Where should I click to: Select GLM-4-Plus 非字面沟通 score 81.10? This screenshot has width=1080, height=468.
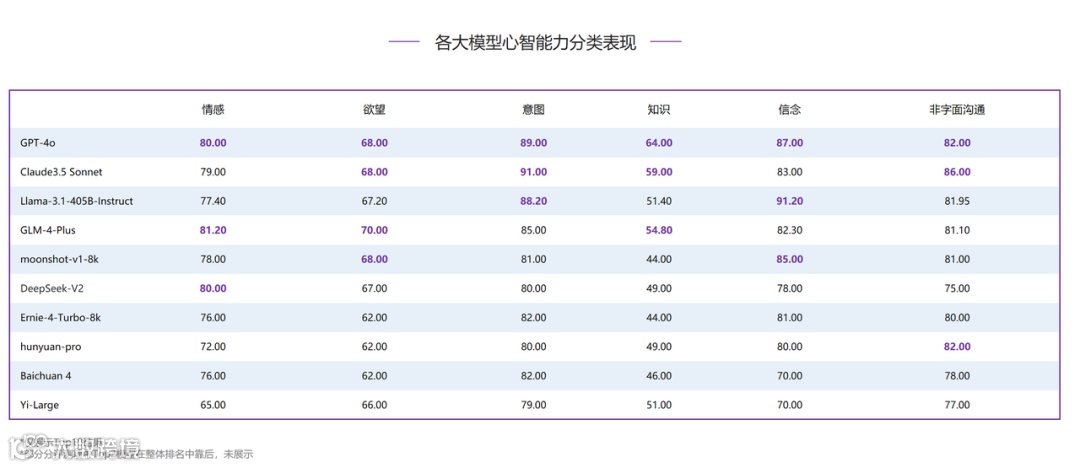pos(957,230)
